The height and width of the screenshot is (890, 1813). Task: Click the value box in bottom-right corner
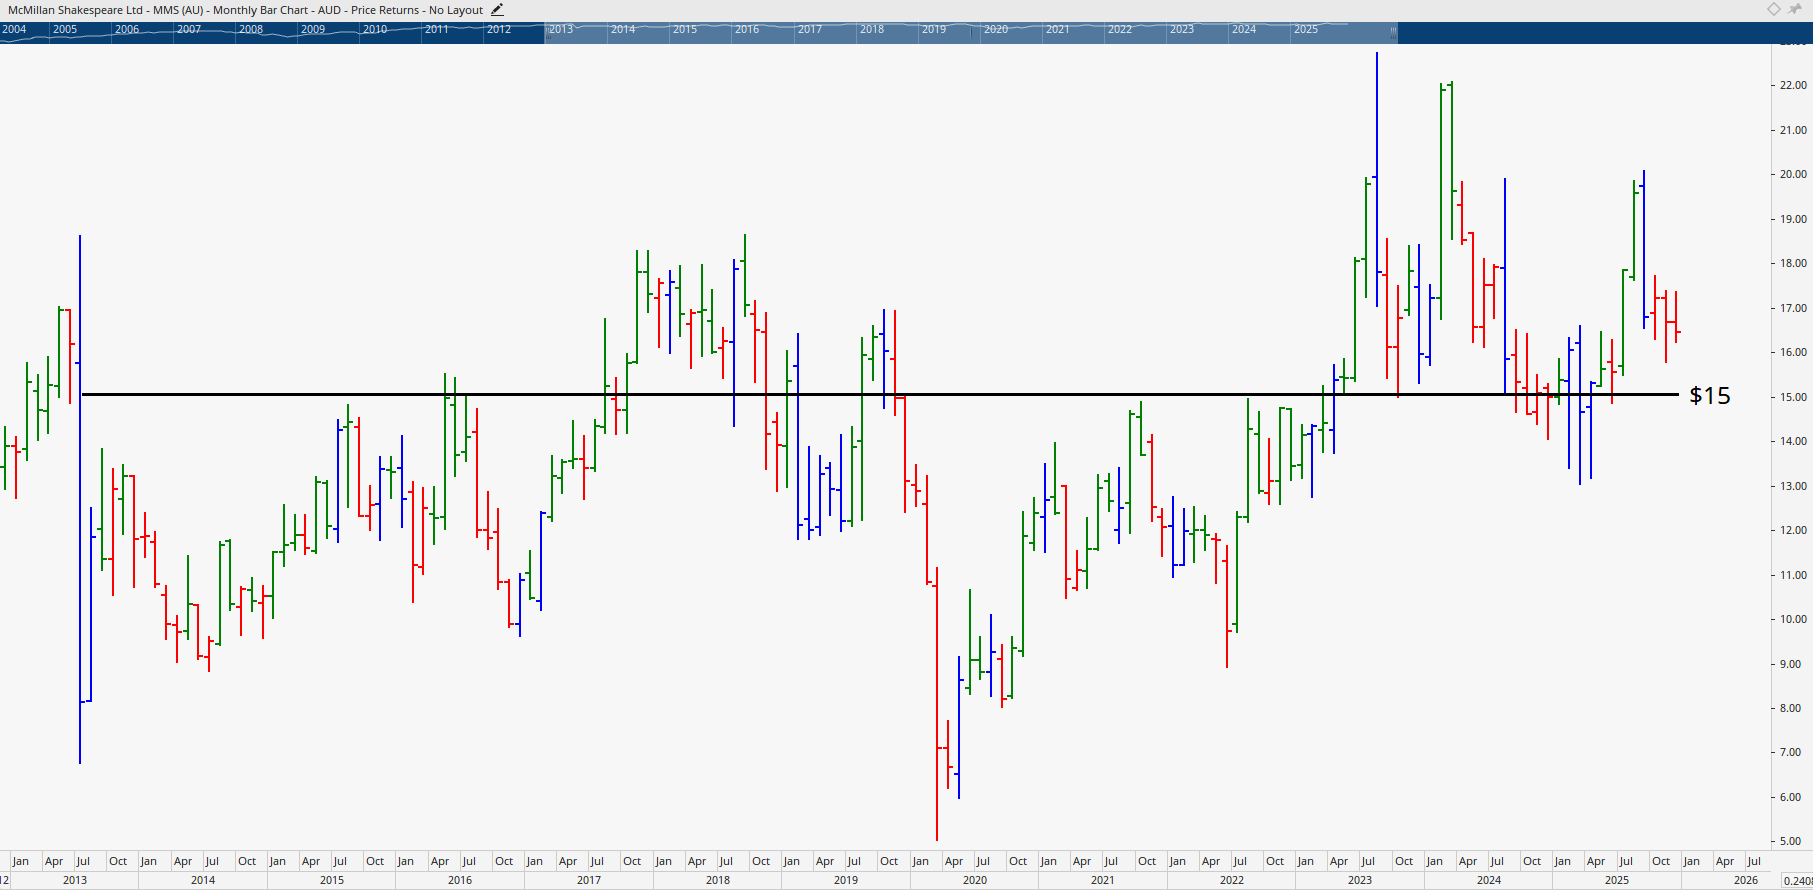1797,880
